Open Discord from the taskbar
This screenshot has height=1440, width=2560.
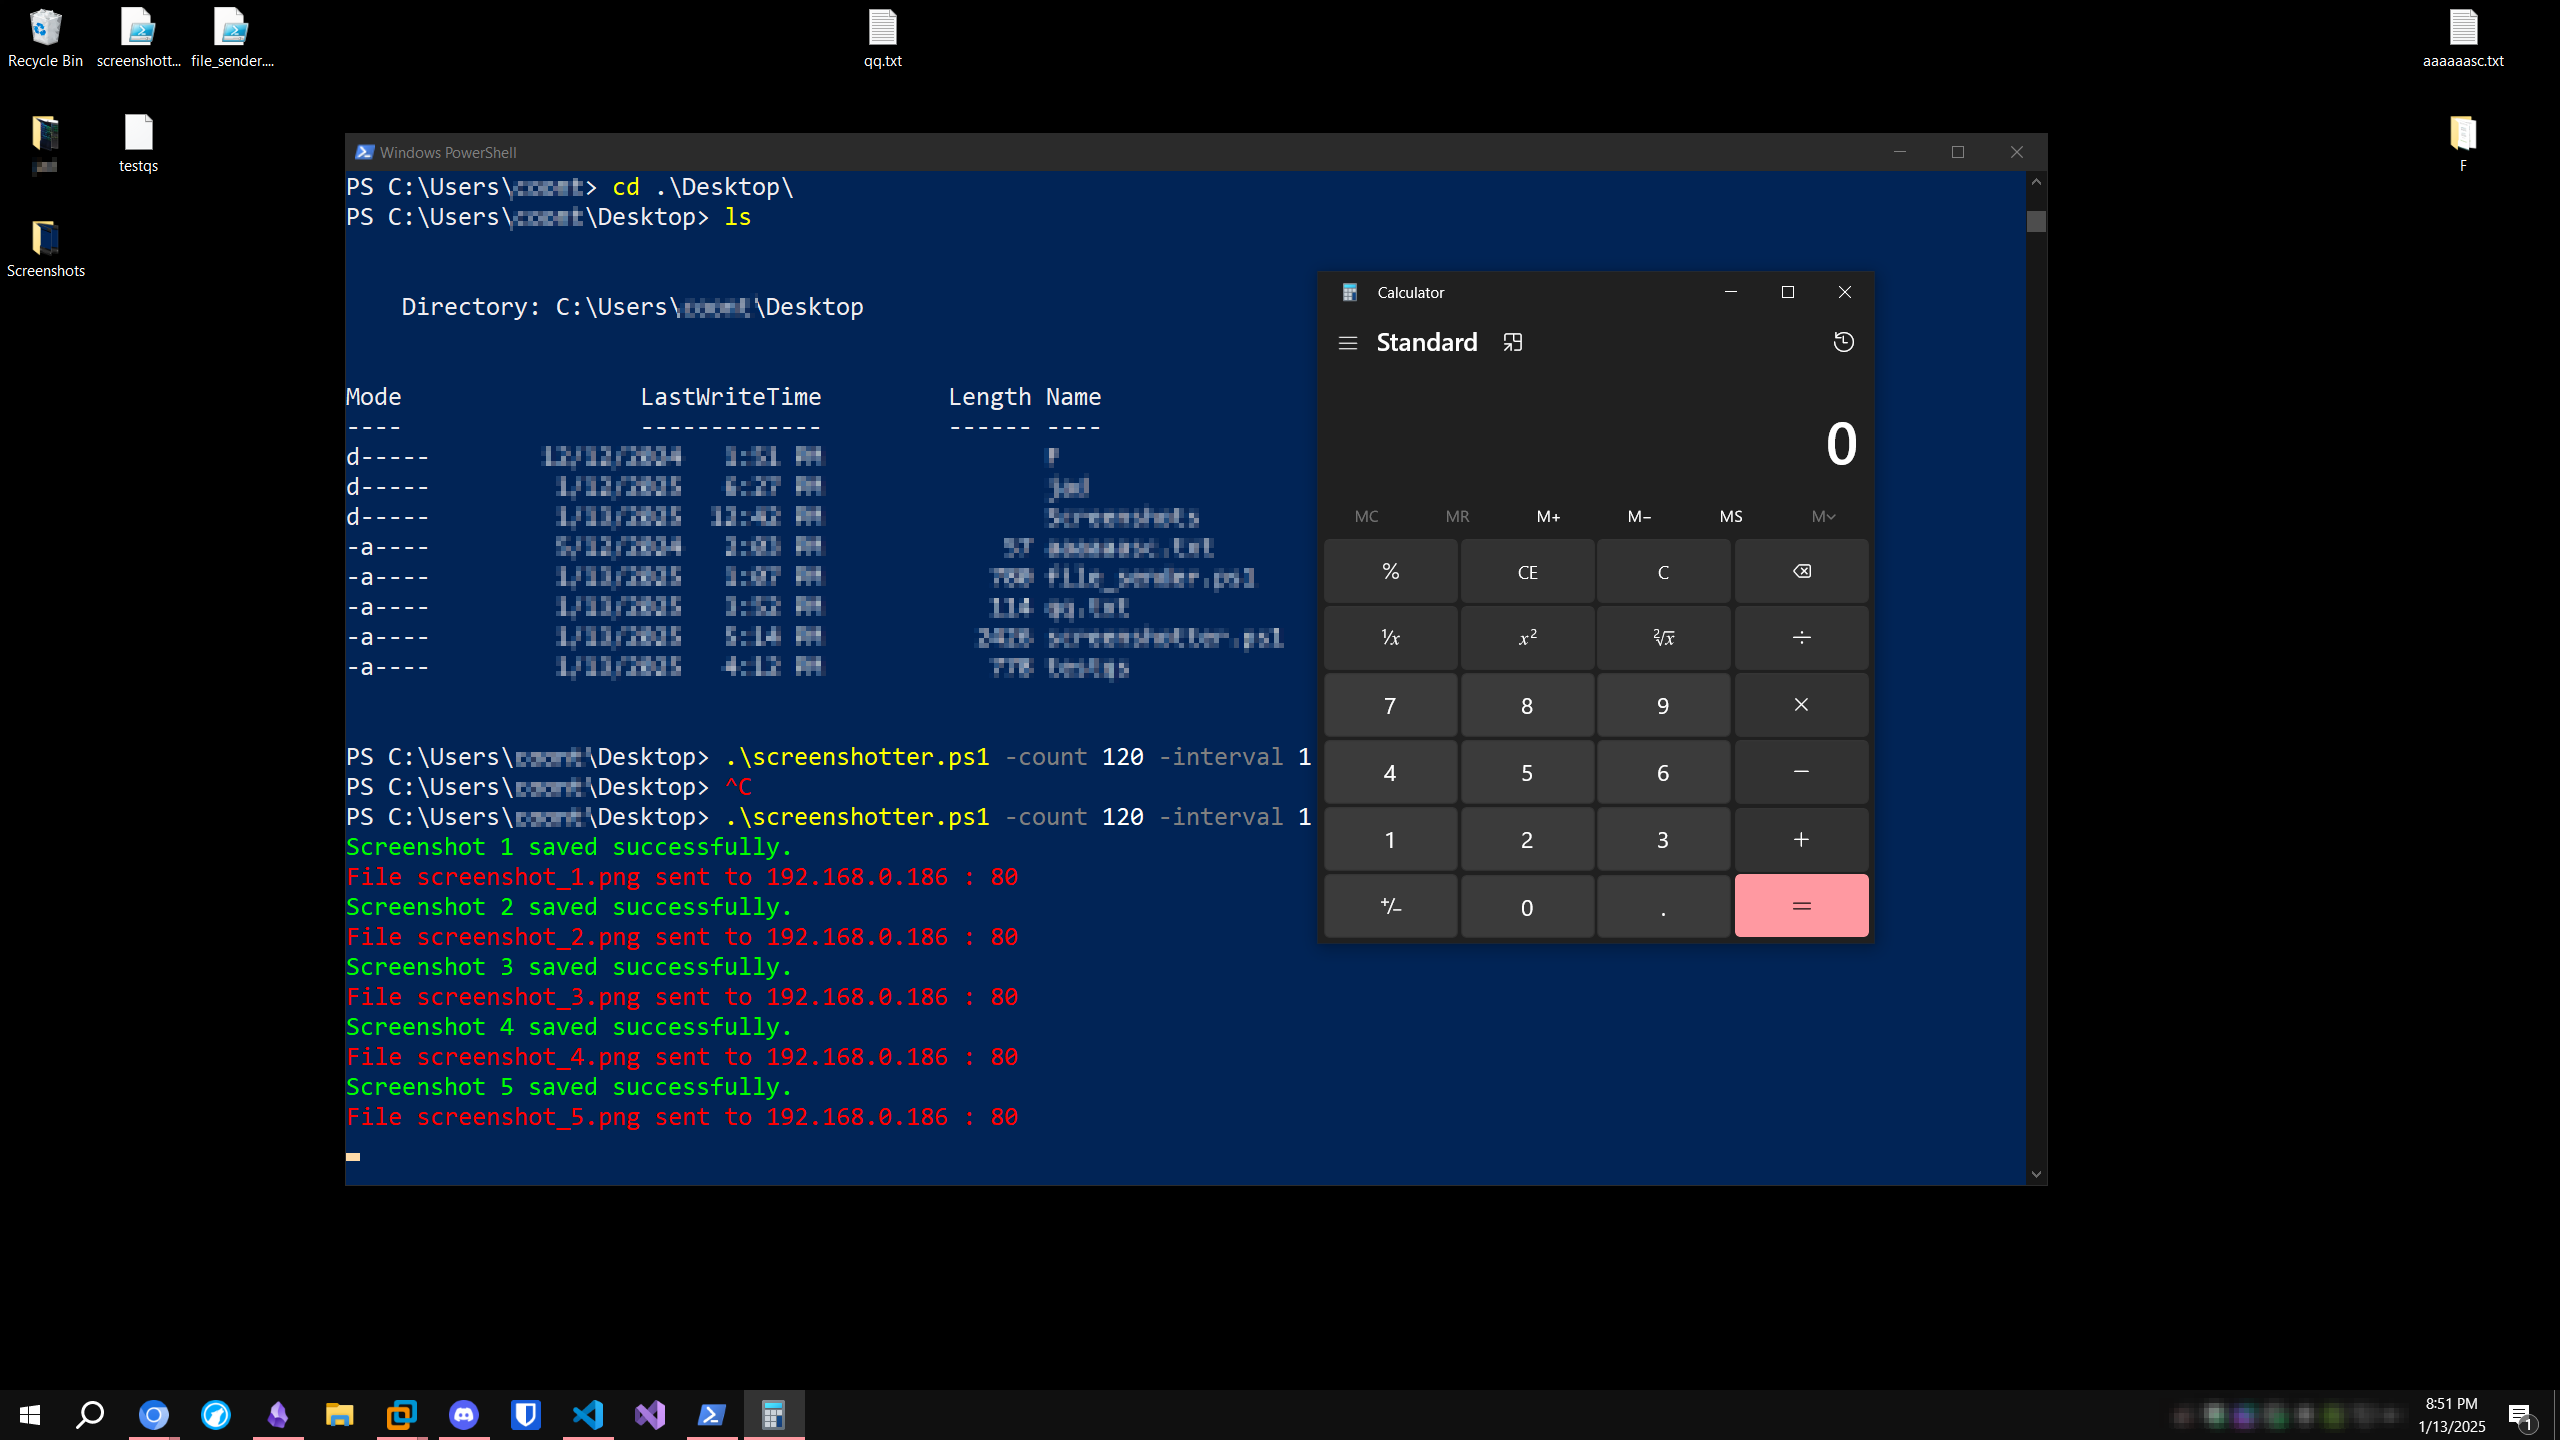(464, 1415)
